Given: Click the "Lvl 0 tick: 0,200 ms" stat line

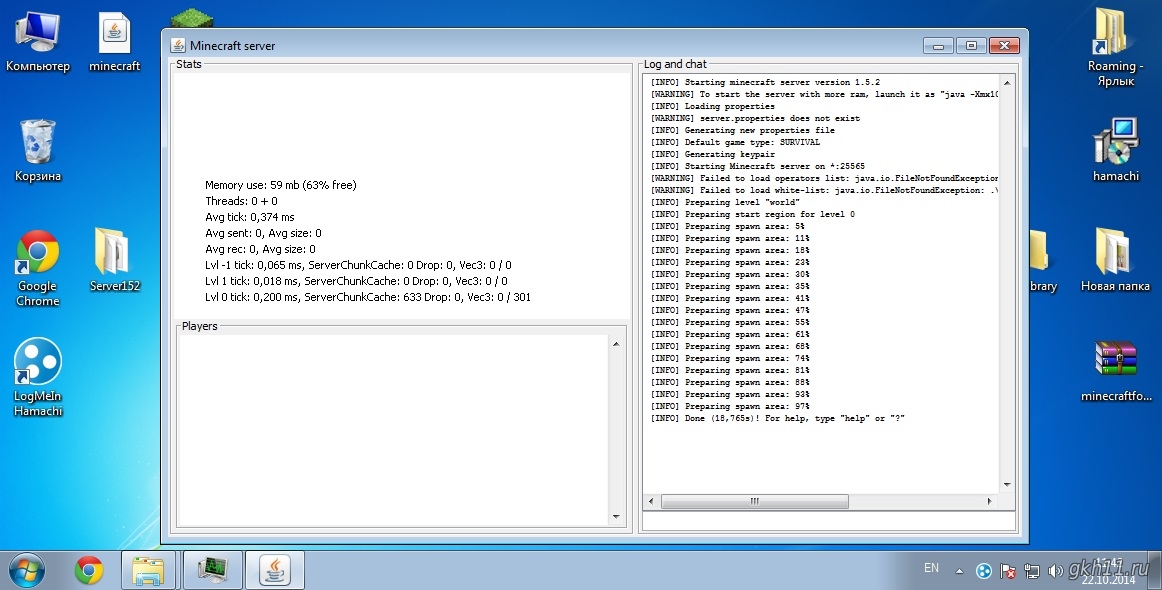Looking at the screenshot, I should pyautogui.click(x=368, y=297).
